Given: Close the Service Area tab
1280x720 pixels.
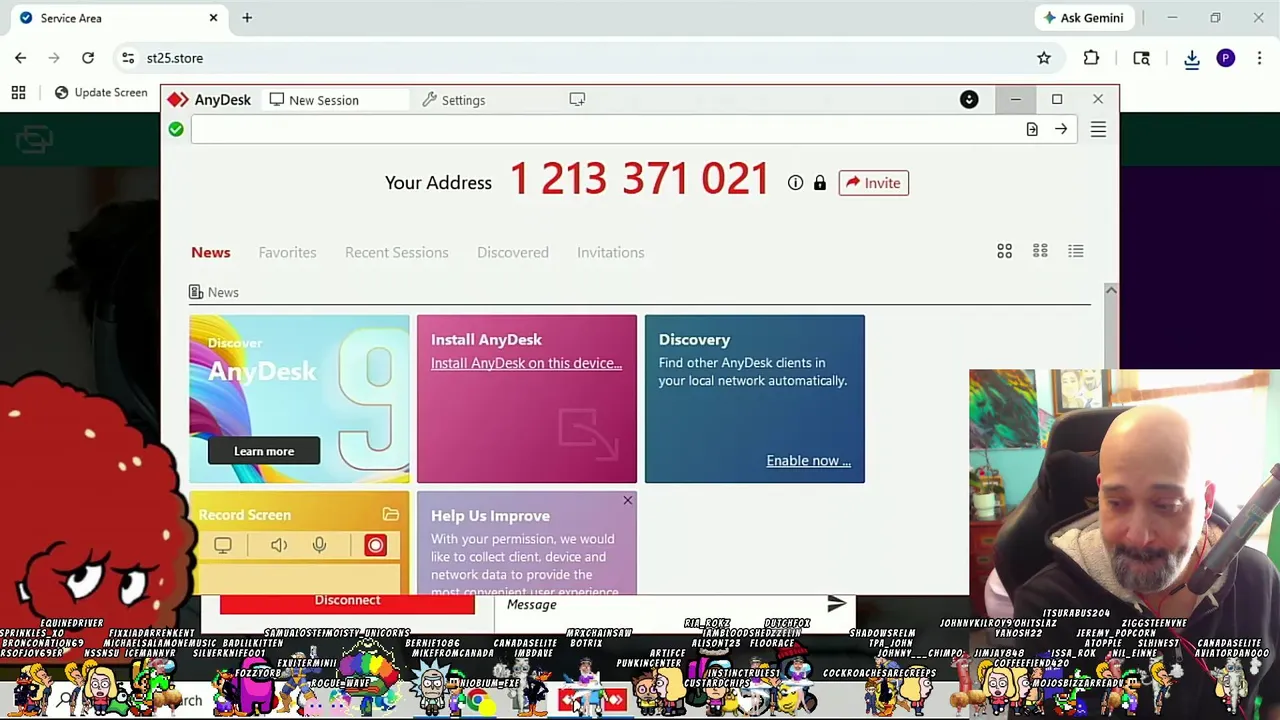Looking at the screenshot, I should pos(213,18).
